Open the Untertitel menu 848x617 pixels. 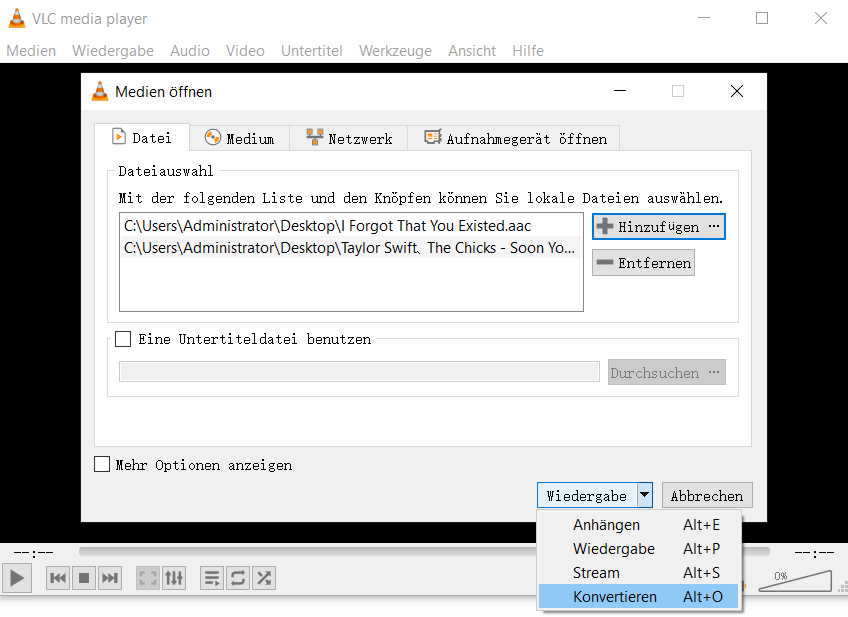click(312, 51)
